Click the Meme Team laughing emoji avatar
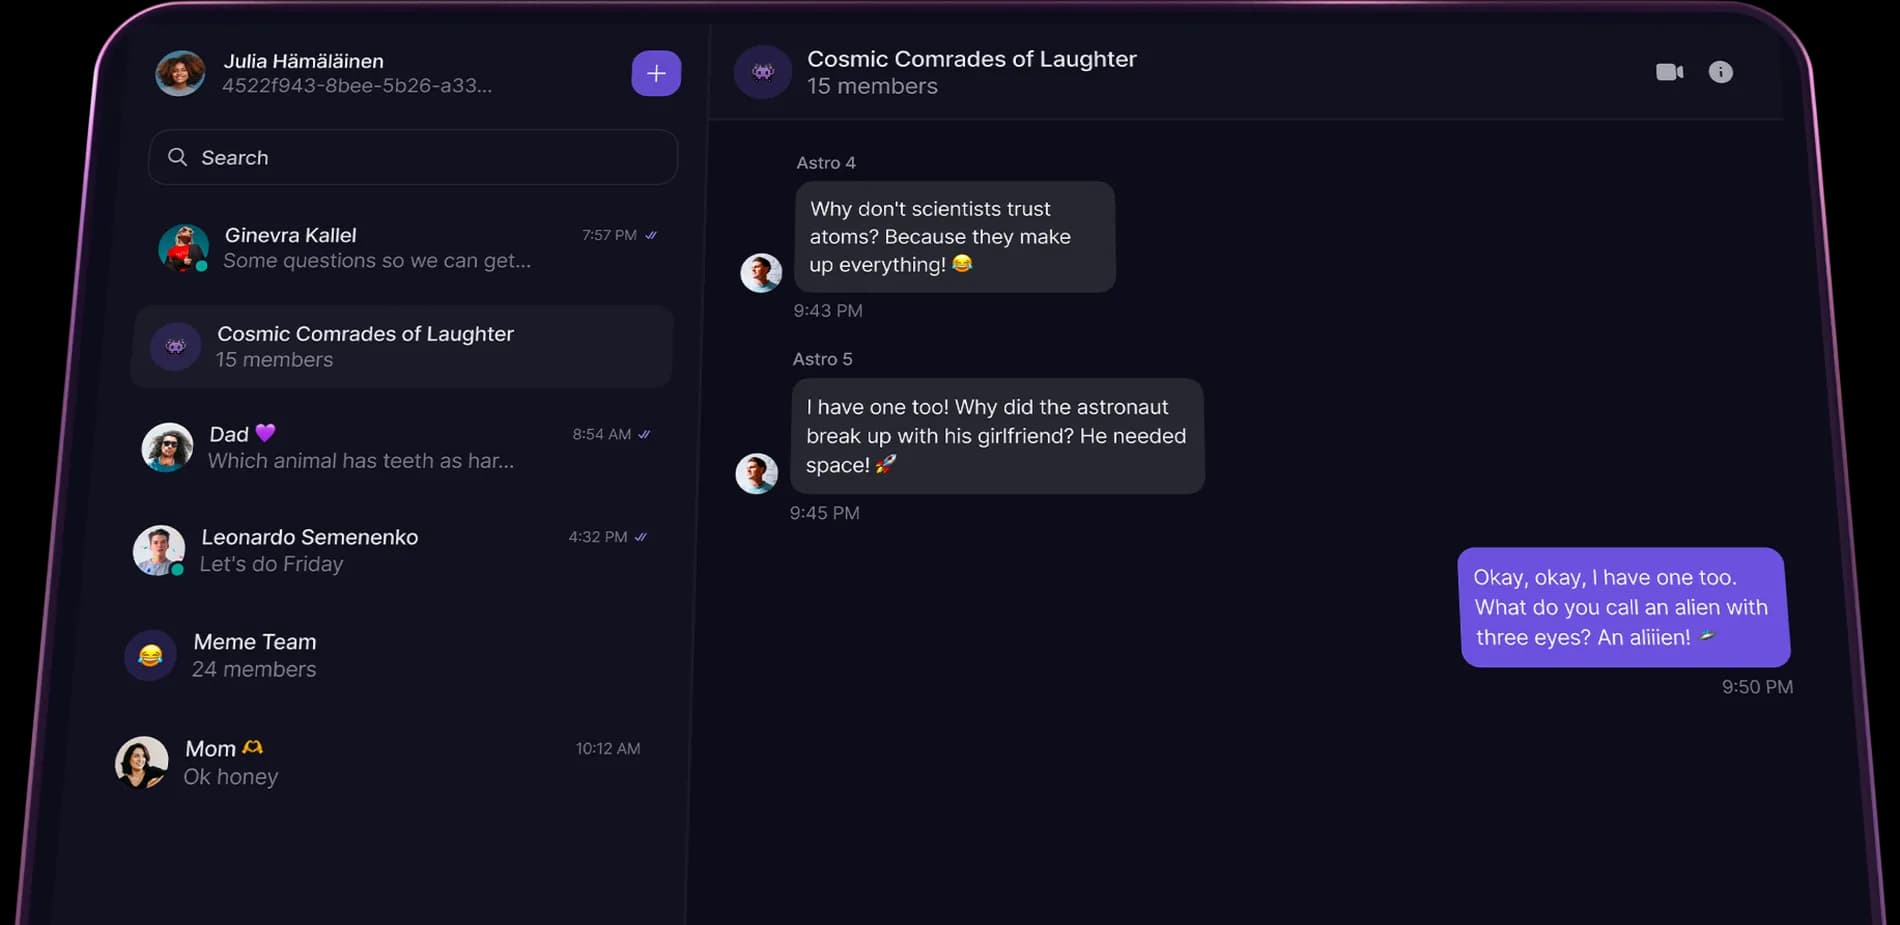1900x925 pixels. (150, 655)
